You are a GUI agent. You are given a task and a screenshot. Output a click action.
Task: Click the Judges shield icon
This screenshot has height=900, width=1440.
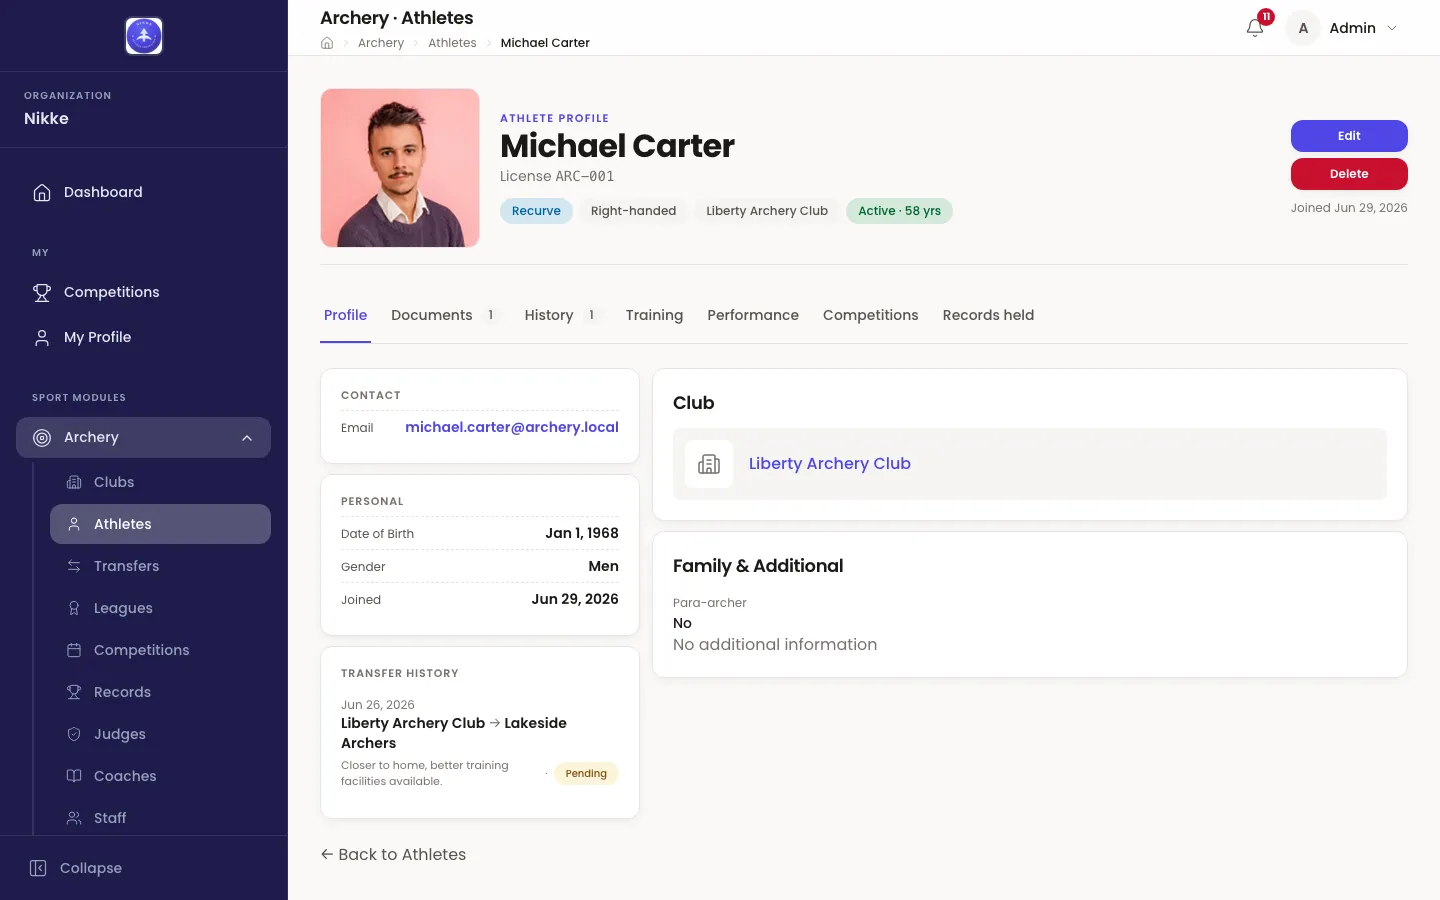[x=74, y=734]
